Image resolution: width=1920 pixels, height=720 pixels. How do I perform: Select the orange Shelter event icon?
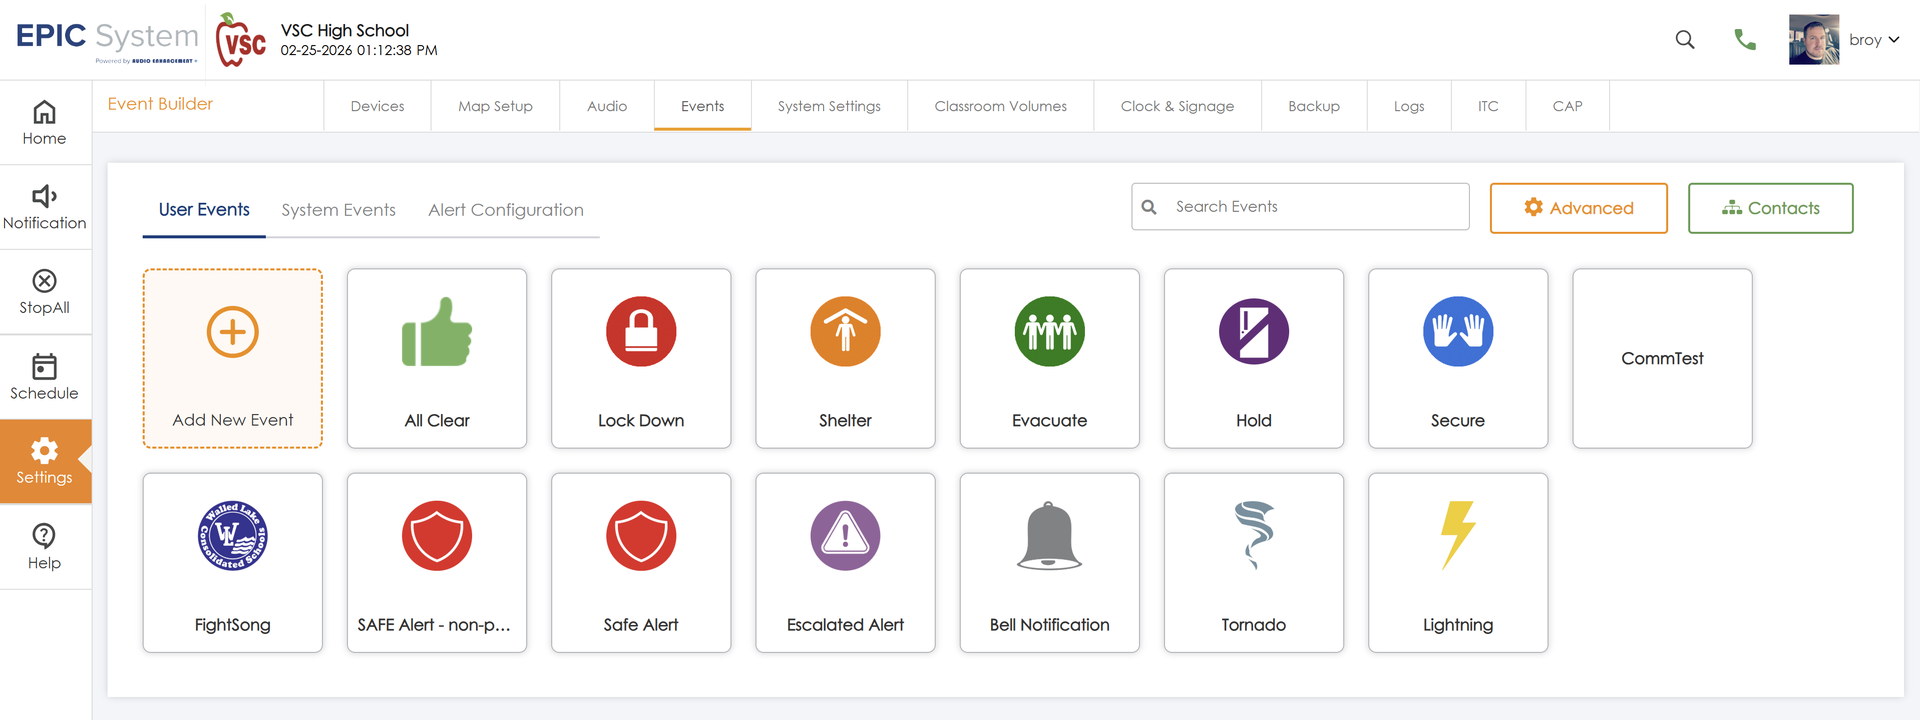pos(845,332)
